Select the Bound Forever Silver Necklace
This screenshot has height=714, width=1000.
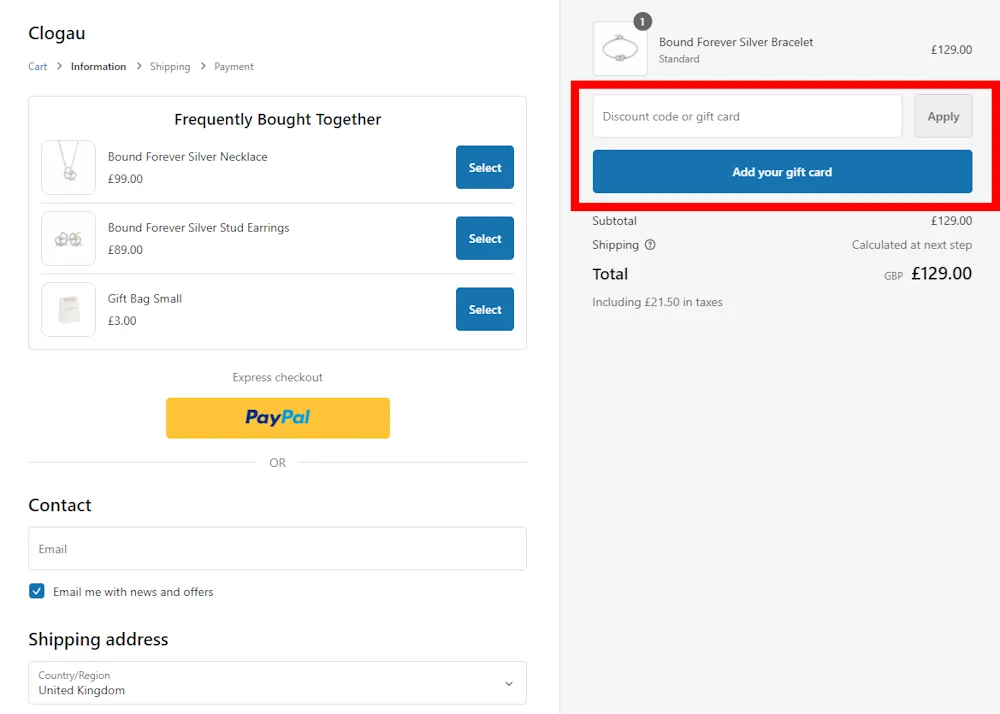click(485, 168)
